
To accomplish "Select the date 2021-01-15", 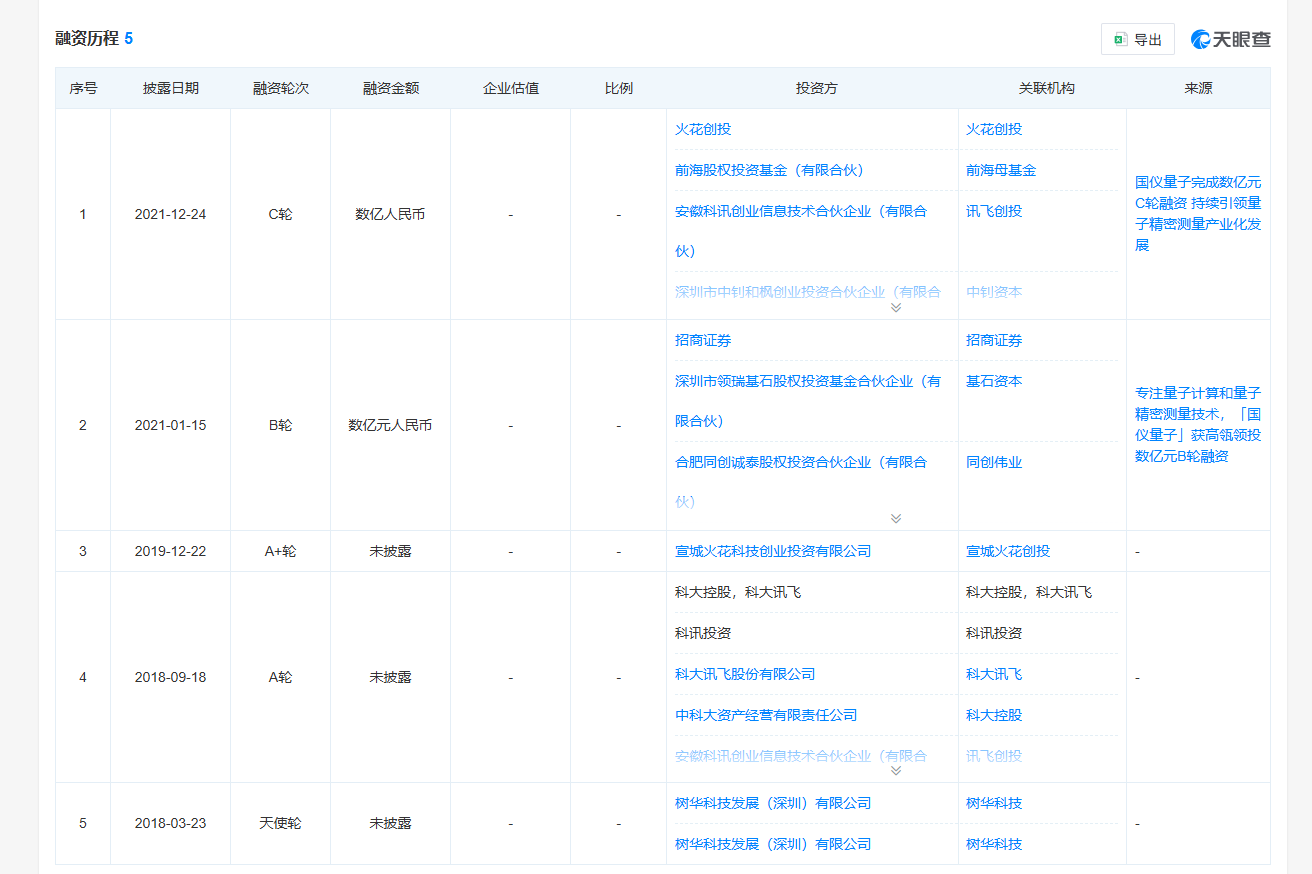I will [x=171, y=425].
